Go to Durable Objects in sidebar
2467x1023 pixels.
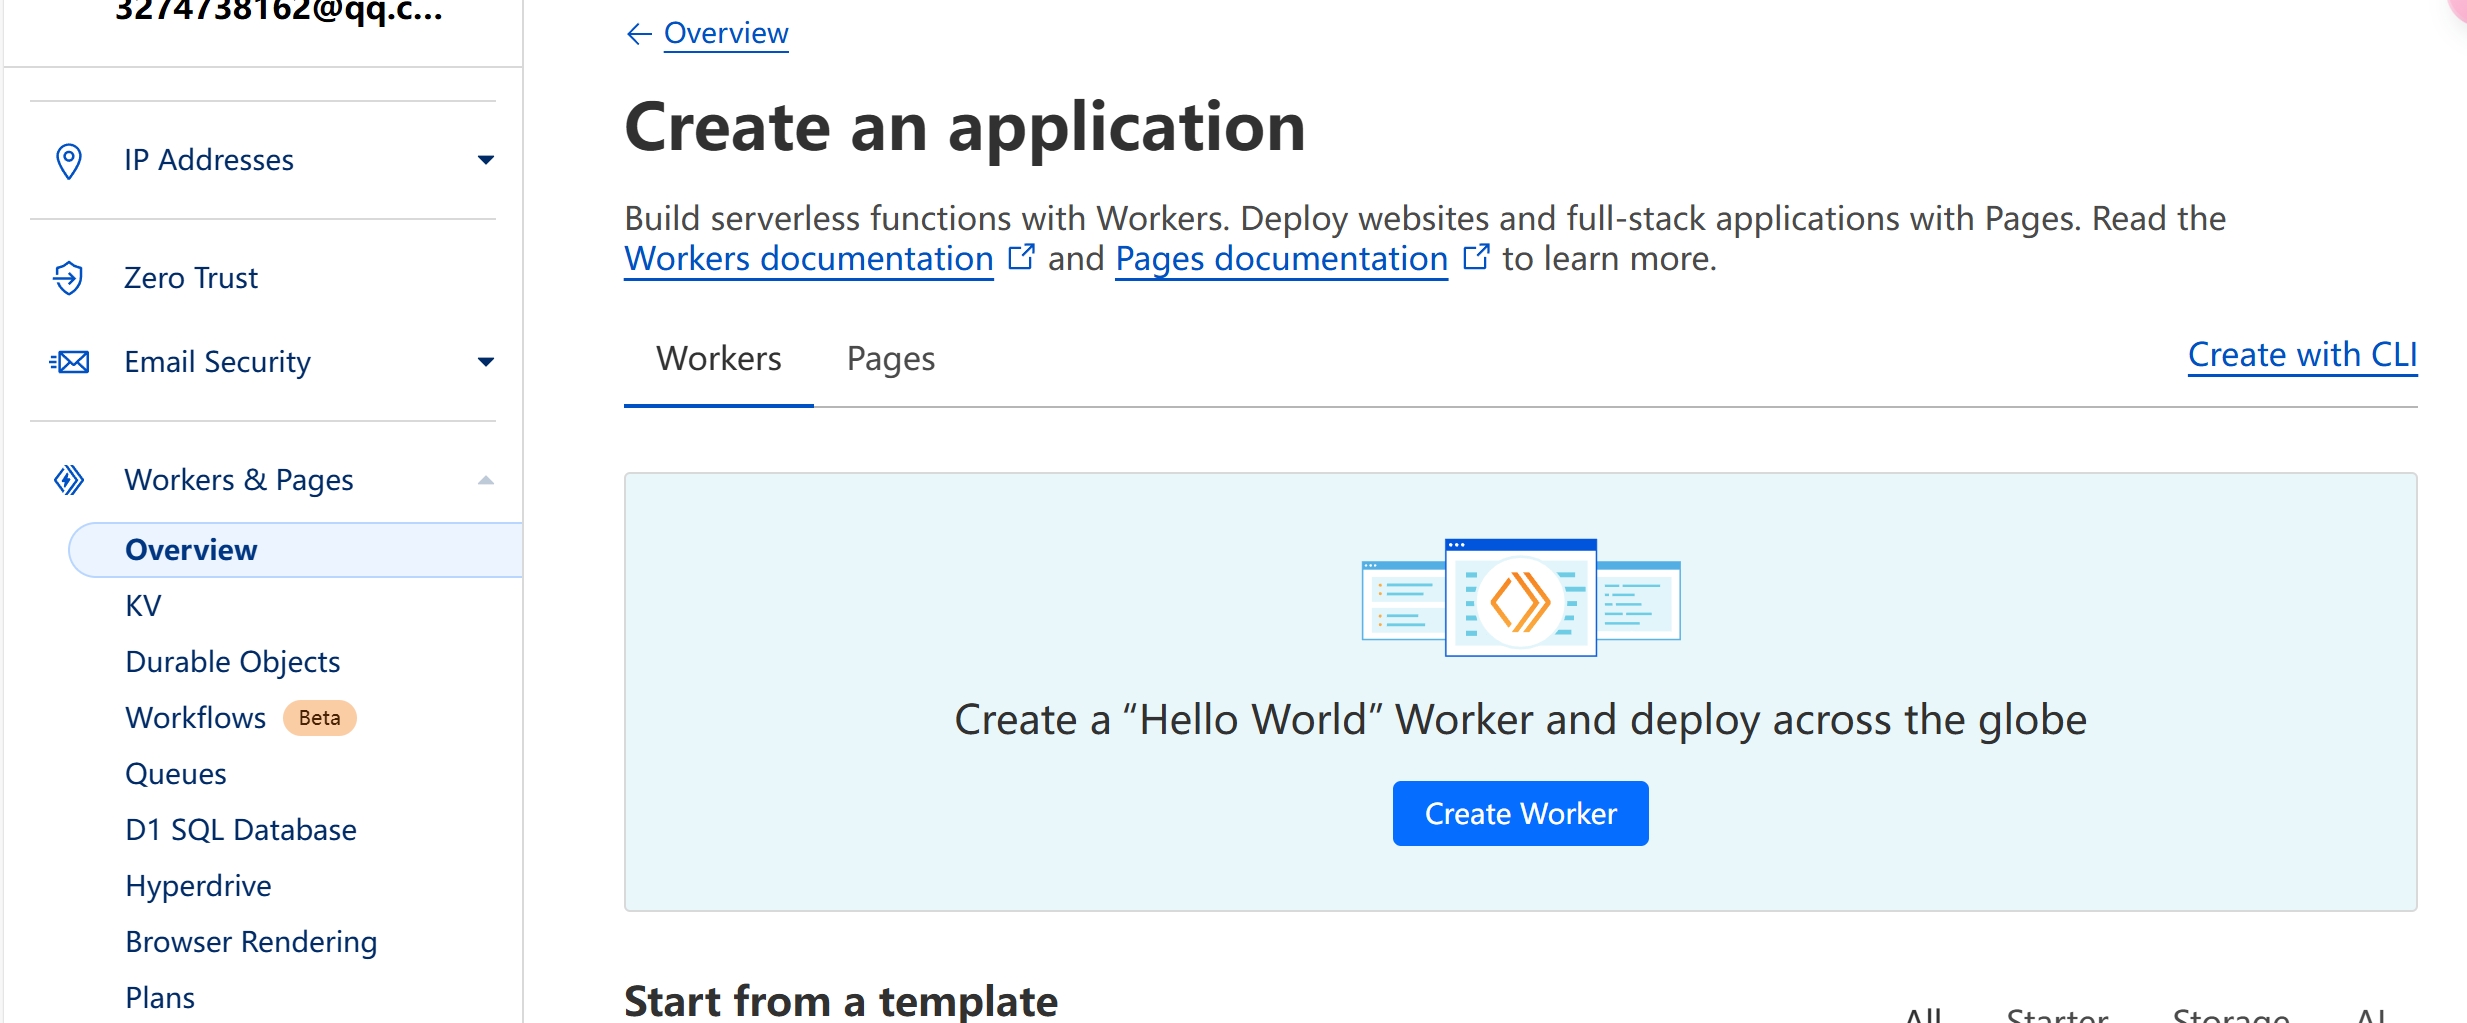[232, 662]
